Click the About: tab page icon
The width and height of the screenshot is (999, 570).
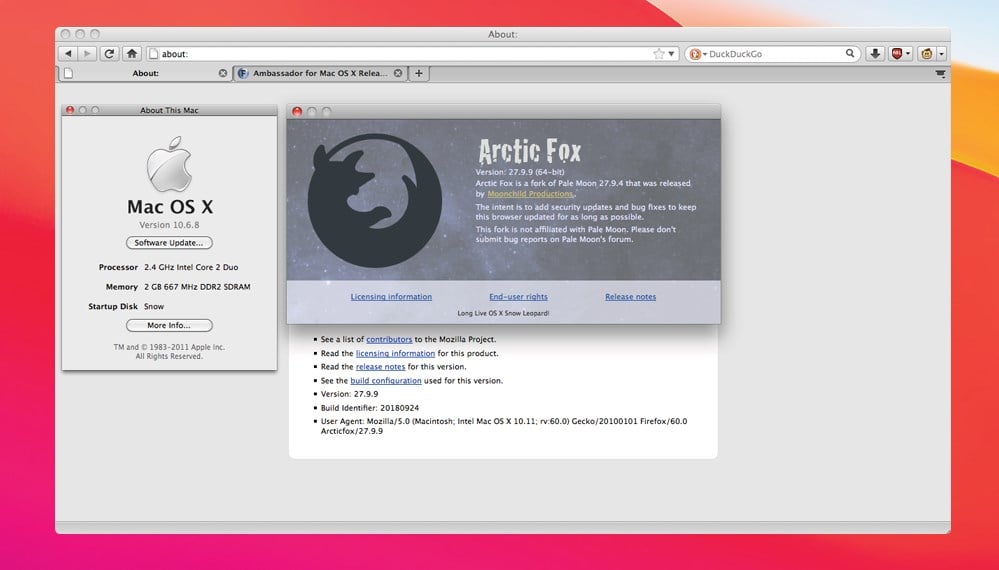pyautogui.click(x=69, y=73)
